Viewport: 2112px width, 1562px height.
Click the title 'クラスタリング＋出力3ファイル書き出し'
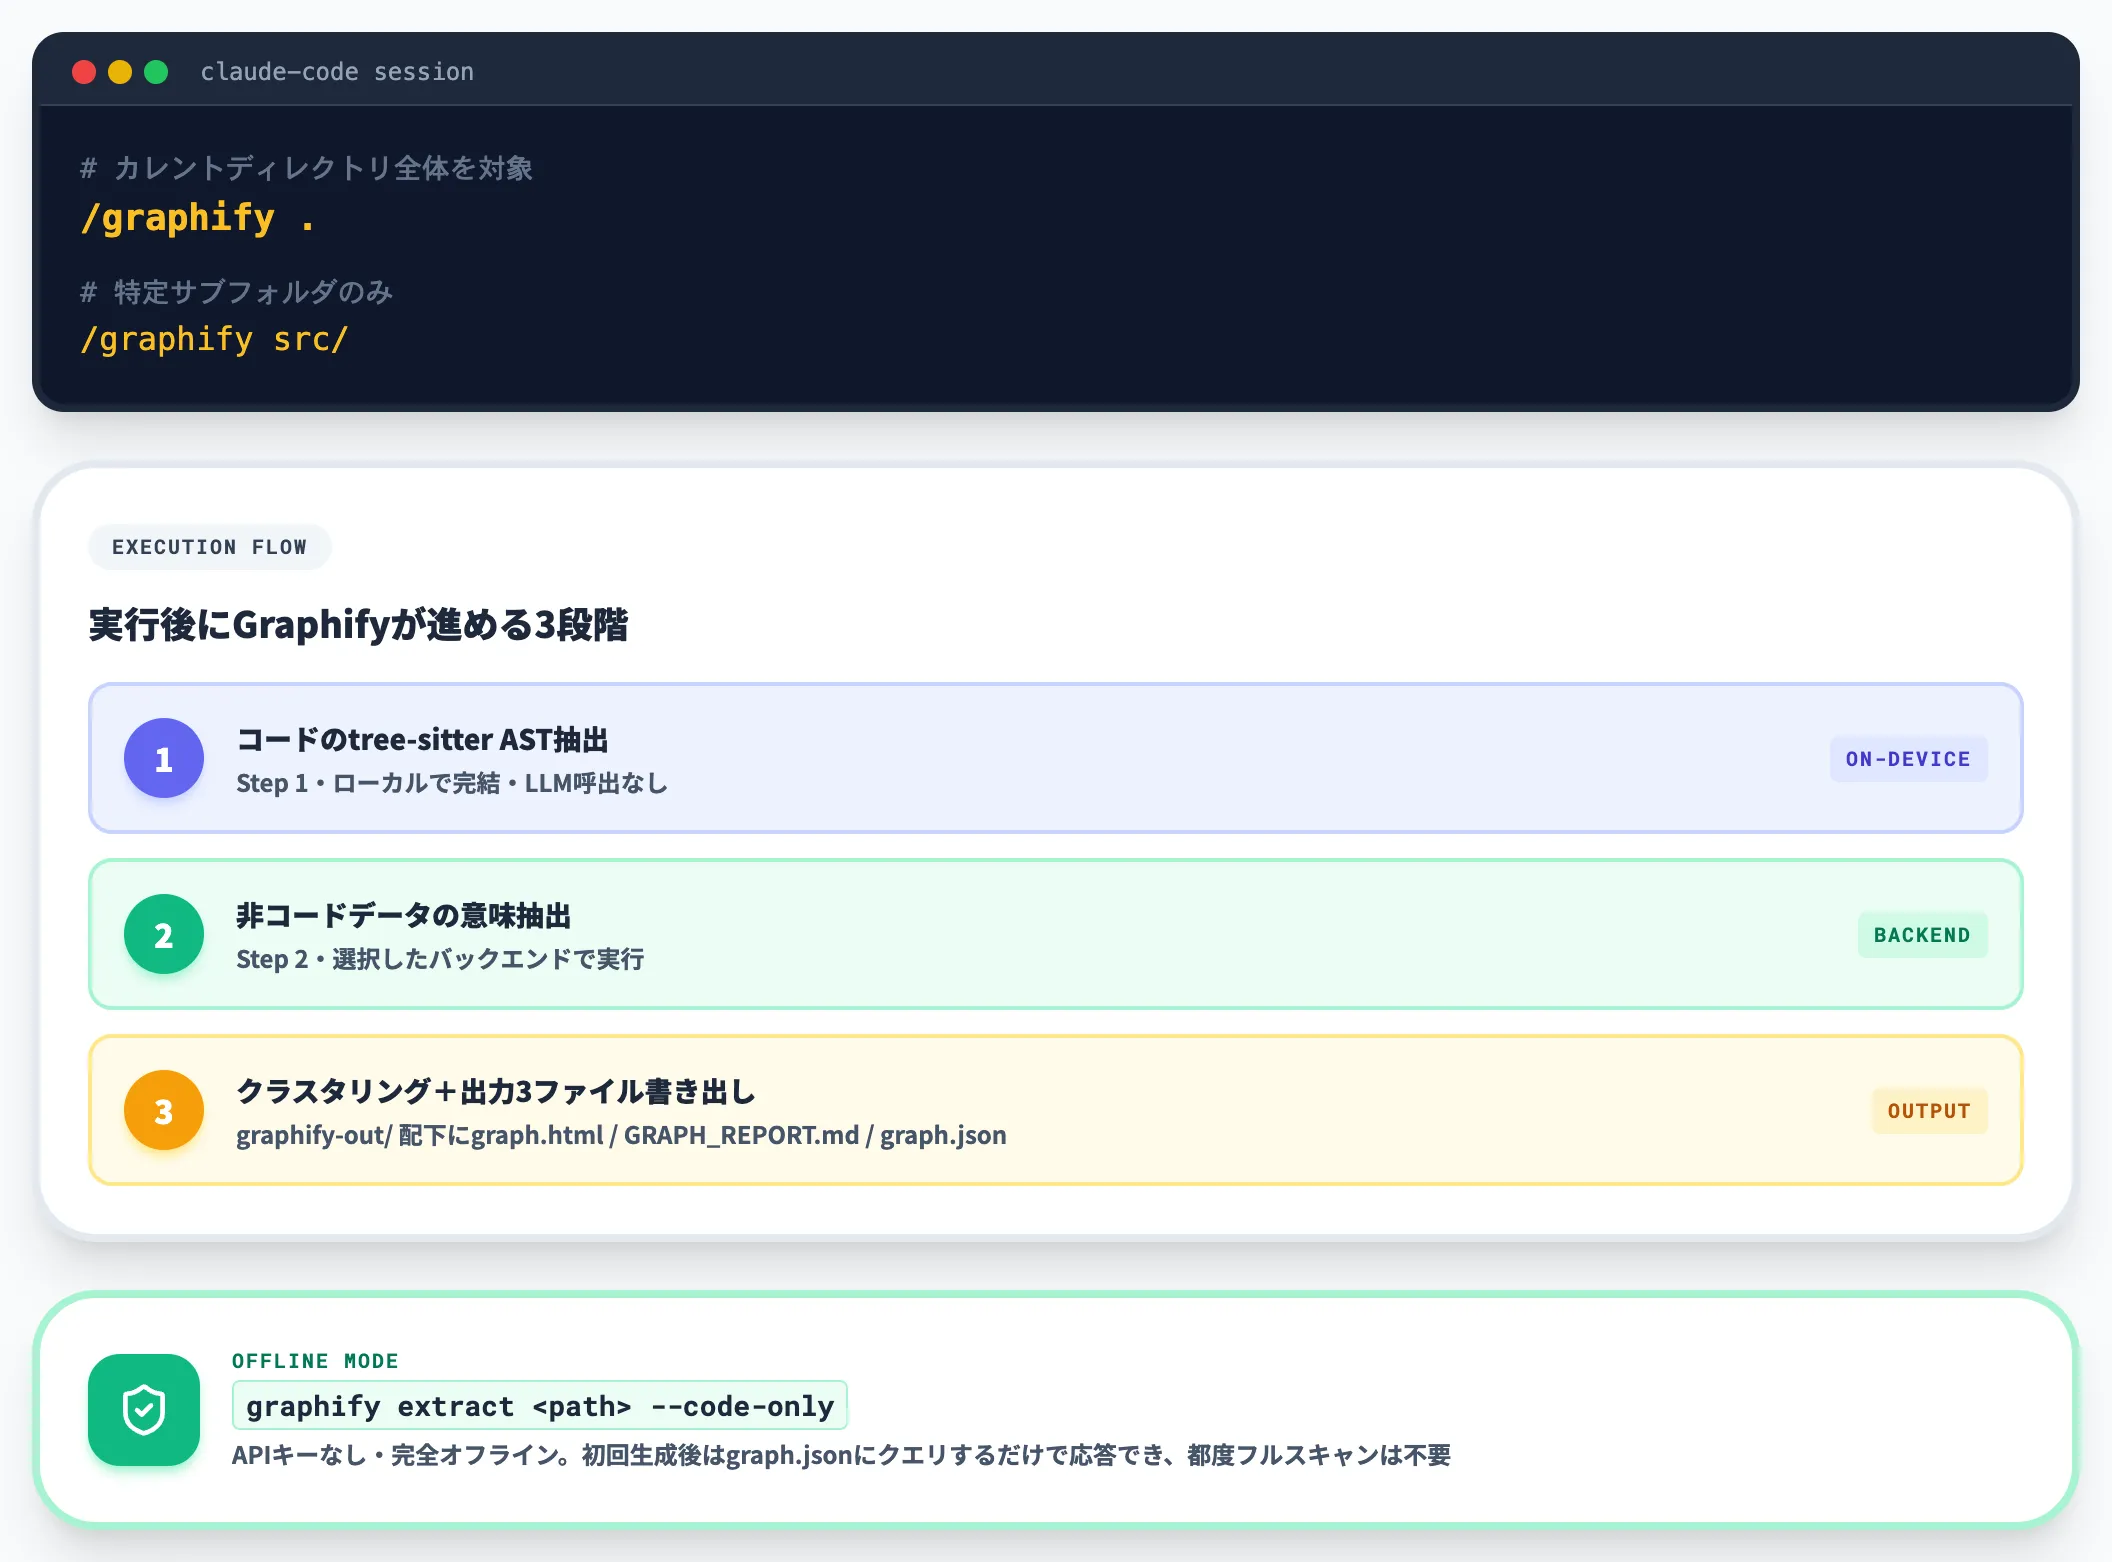point(496,1092)
